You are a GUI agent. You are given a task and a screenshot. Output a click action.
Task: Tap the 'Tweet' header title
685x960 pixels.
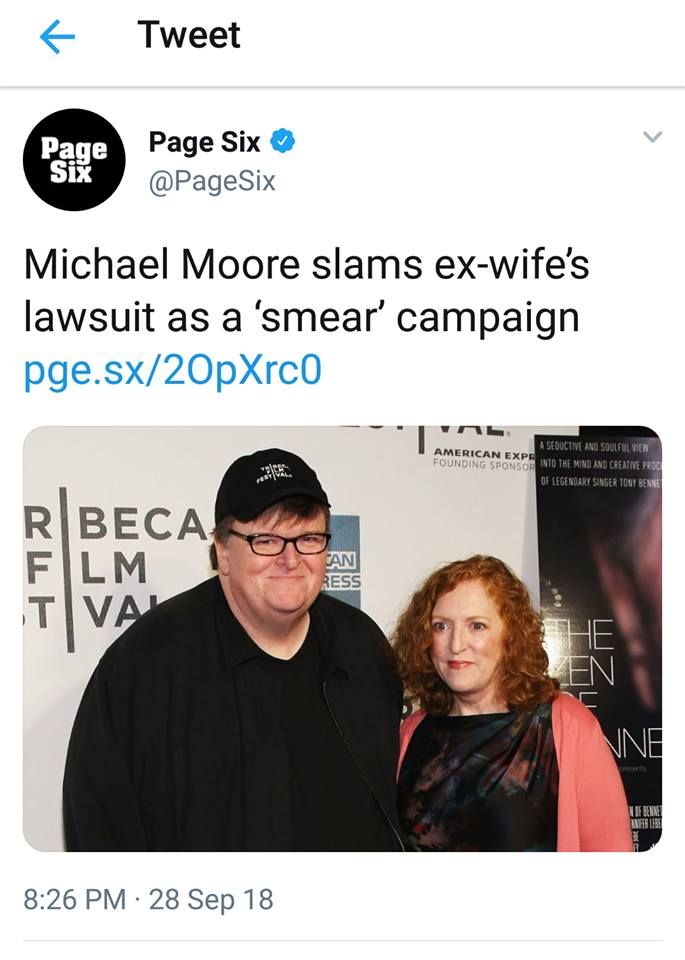[x=189, y=35]
